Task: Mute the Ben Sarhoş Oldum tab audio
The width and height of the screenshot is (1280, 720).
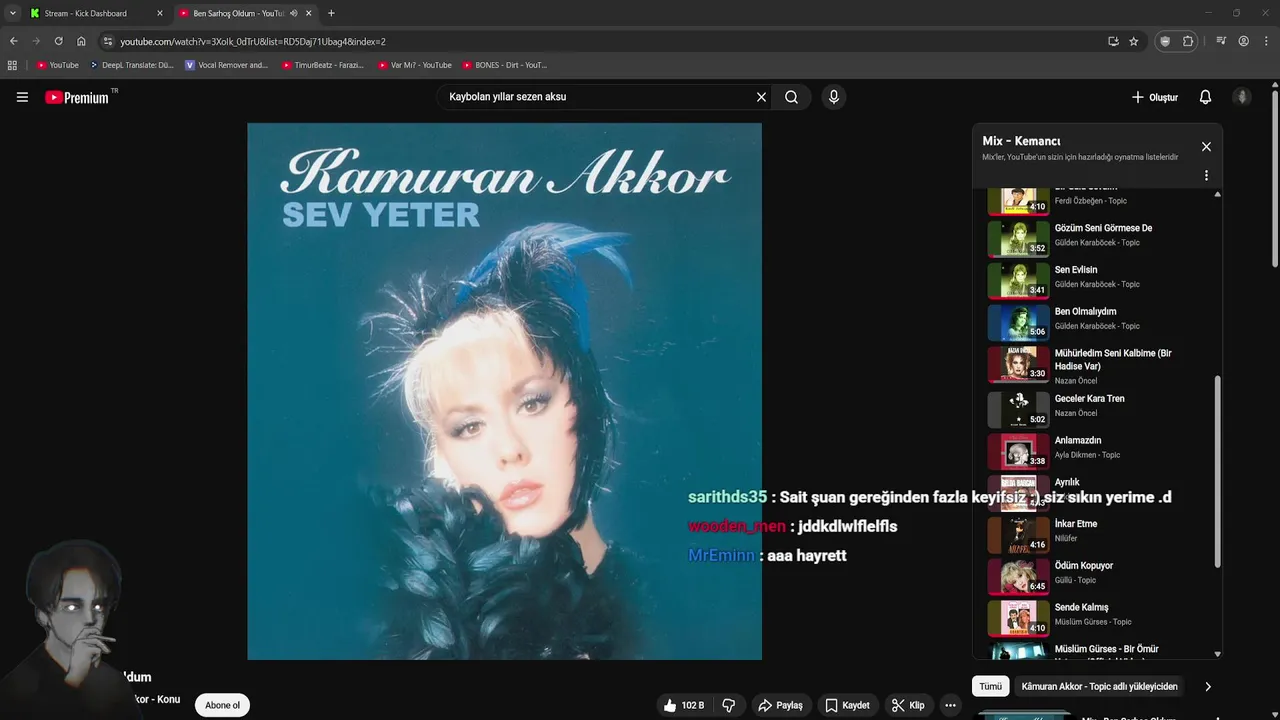Action: tap(293, 13)
